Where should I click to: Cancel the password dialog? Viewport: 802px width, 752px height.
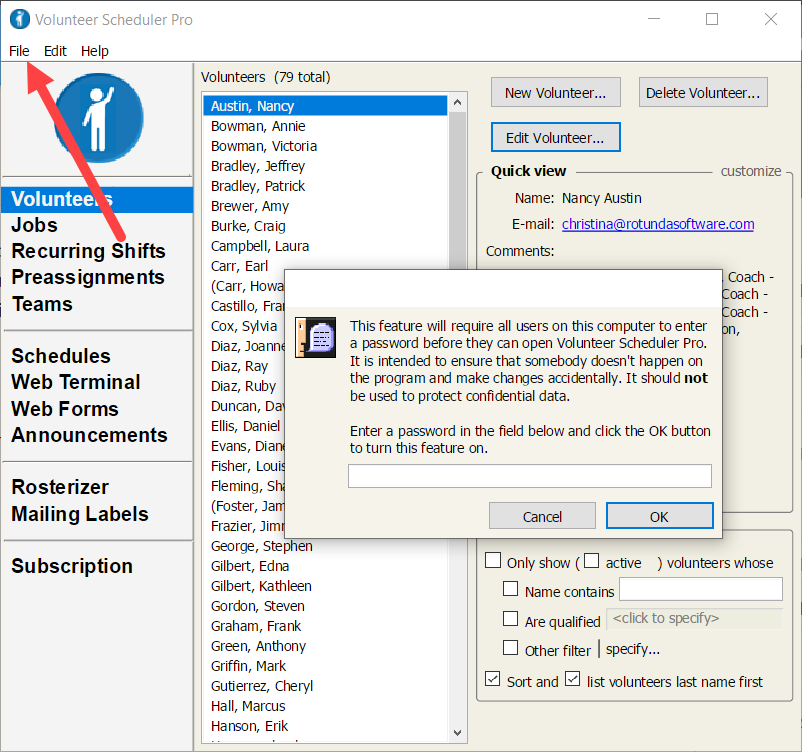(x=542, y=516)
